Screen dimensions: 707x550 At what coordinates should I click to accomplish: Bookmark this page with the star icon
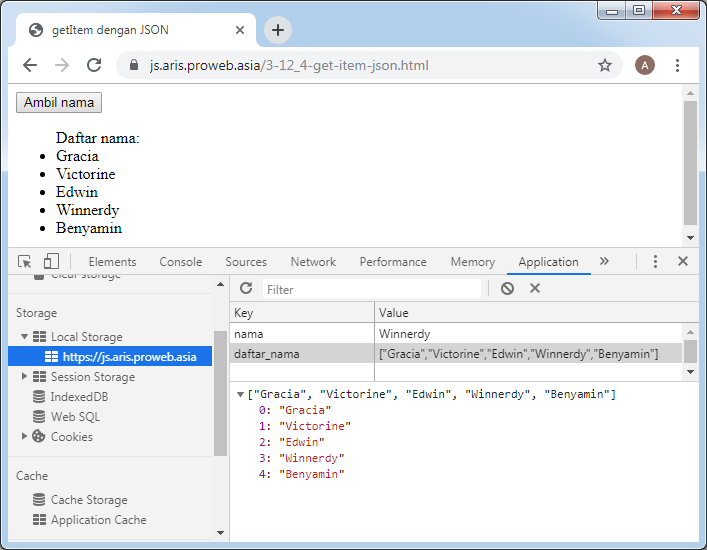pyautogui.click(x=605, y=65)
